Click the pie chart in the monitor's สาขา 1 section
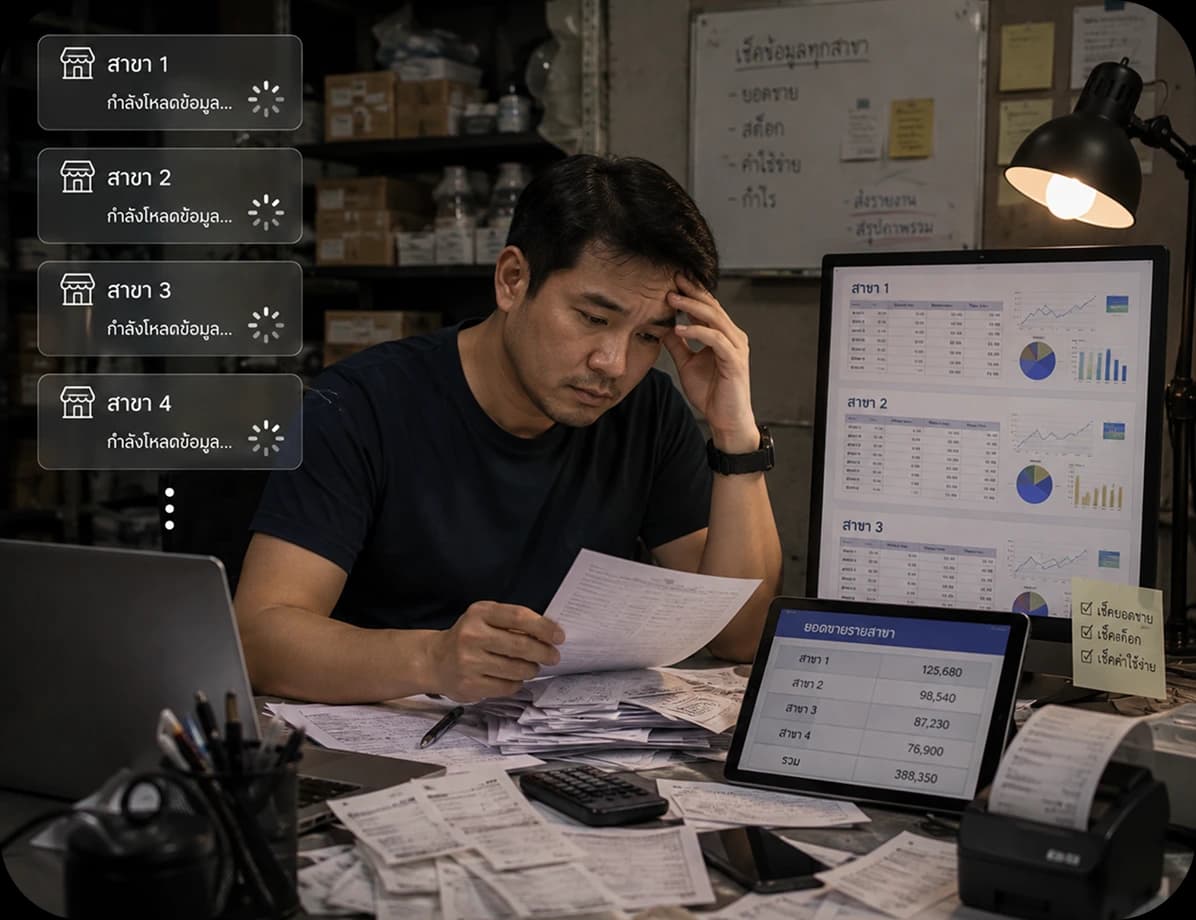The width and height of the screenshot is (1196, 920). [1037, 360]
